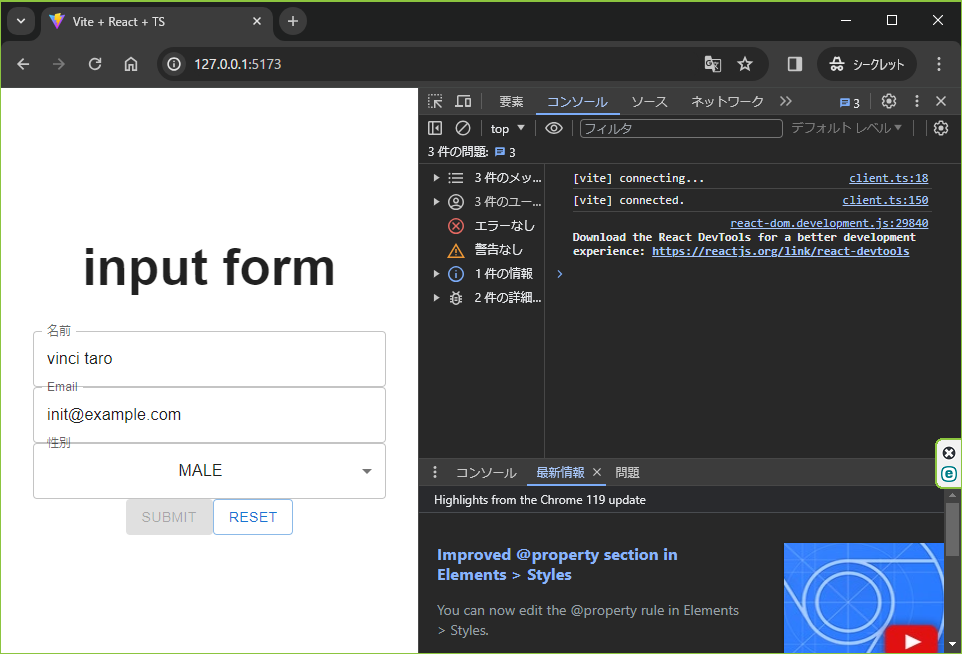Click the RESET button

[253, 517]
